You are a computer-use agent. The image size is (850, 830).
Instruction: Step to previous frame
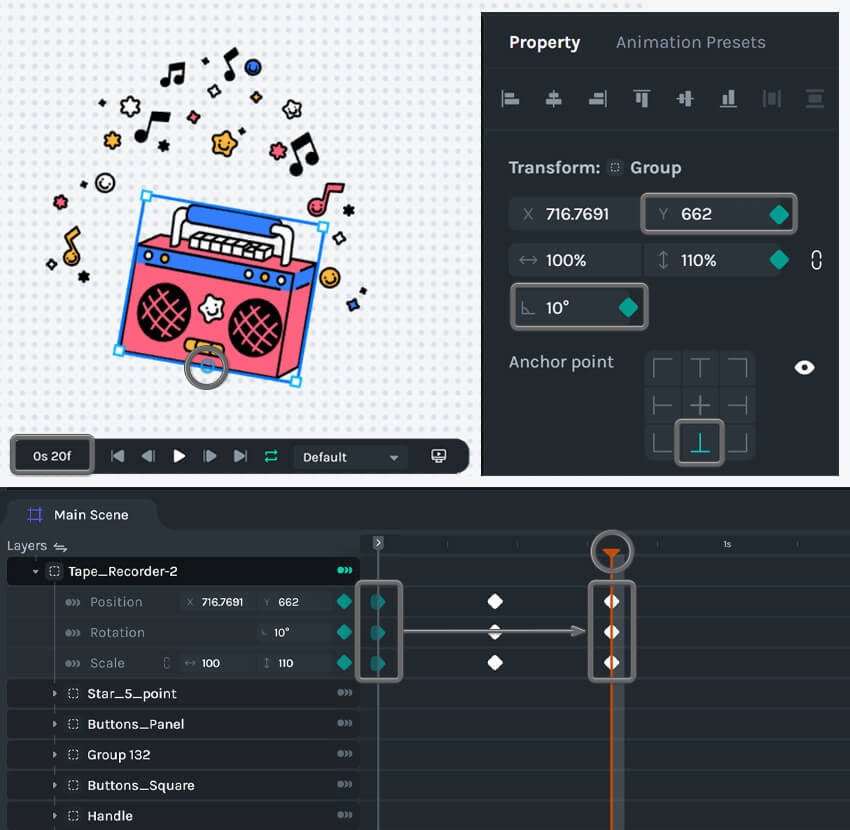(148, 456)
